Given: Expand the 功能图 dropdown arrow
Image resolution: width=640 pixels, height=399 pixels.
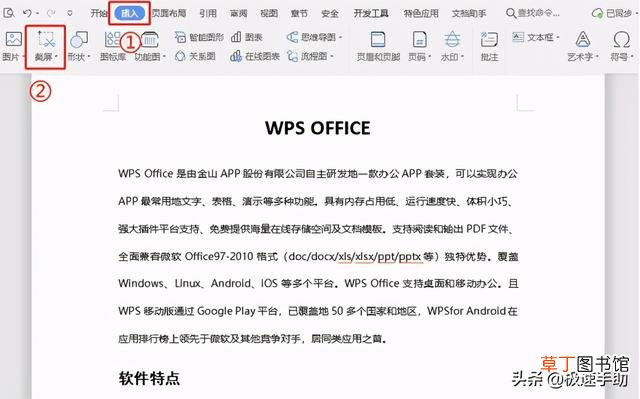Looking at the screenshot, I should click(x=164, y=57).
